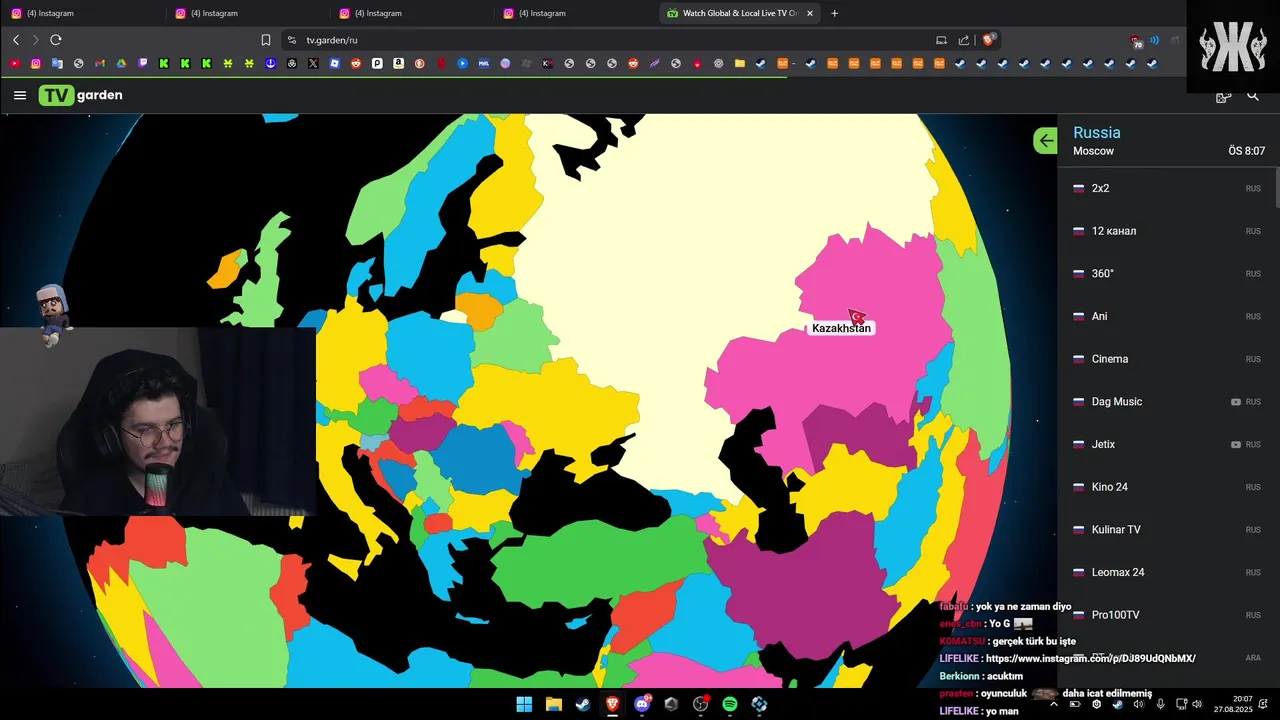Play the 2x2 channel

[x=1166, y=188]
